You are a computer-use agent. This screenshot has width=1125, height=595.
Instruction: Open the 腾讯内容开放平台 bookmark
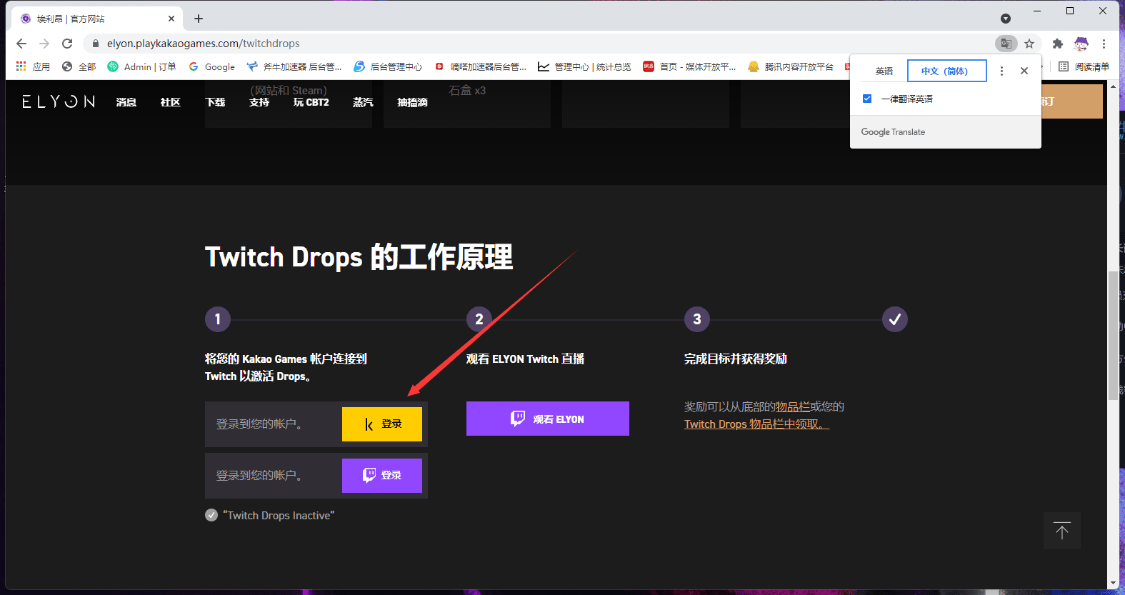pos(791,67)
